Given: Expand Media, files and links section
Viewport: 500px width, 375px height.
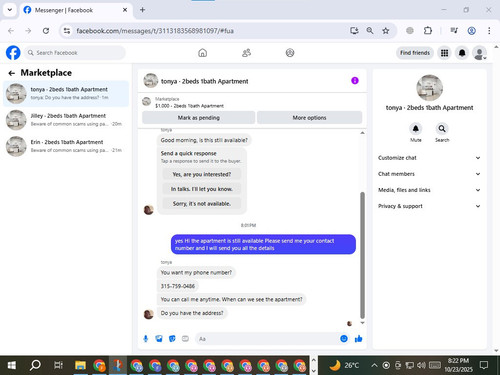Looking at the screenshot, I should 429,190.
